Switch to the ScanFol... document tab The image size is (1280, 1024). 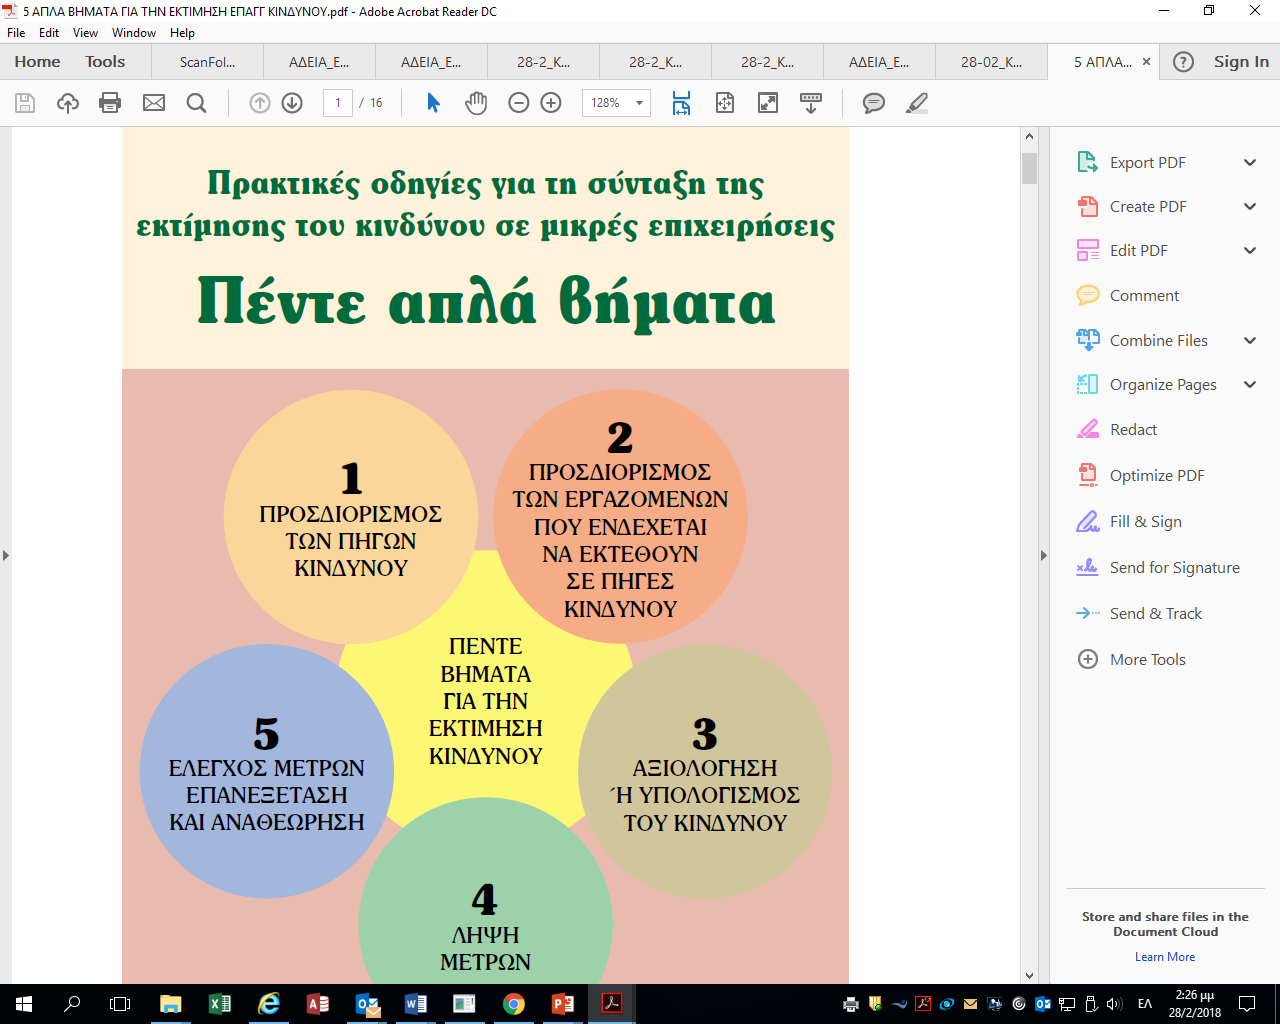[x=208, y=62]
